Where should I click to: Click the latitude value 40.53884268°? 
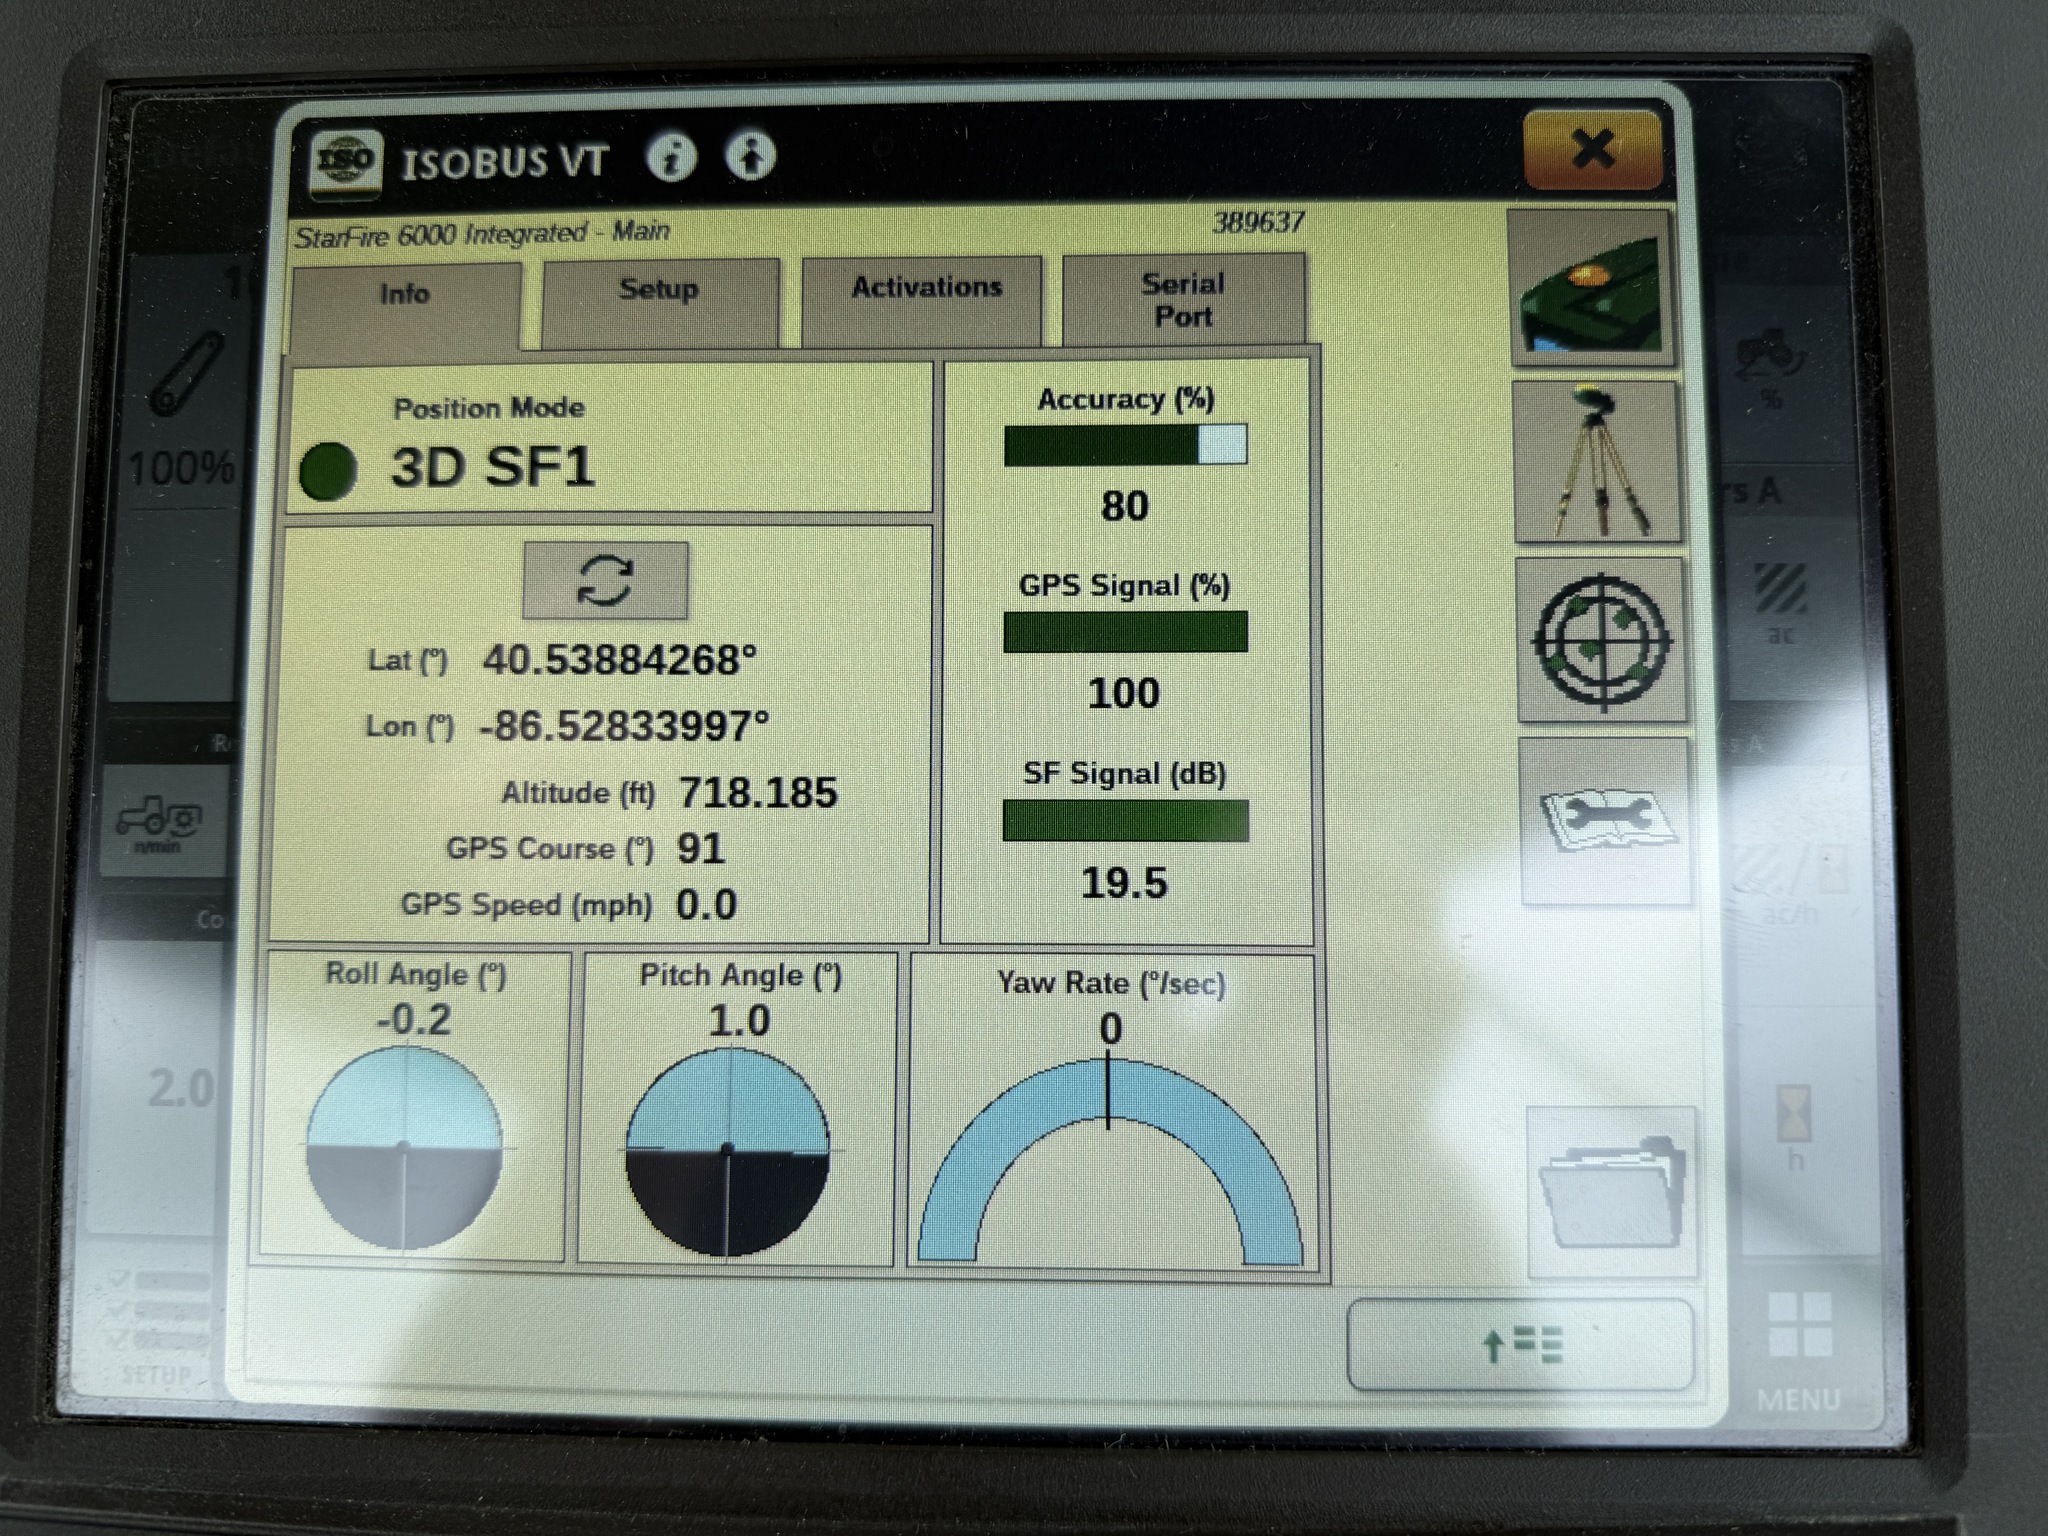coord(620,660)
